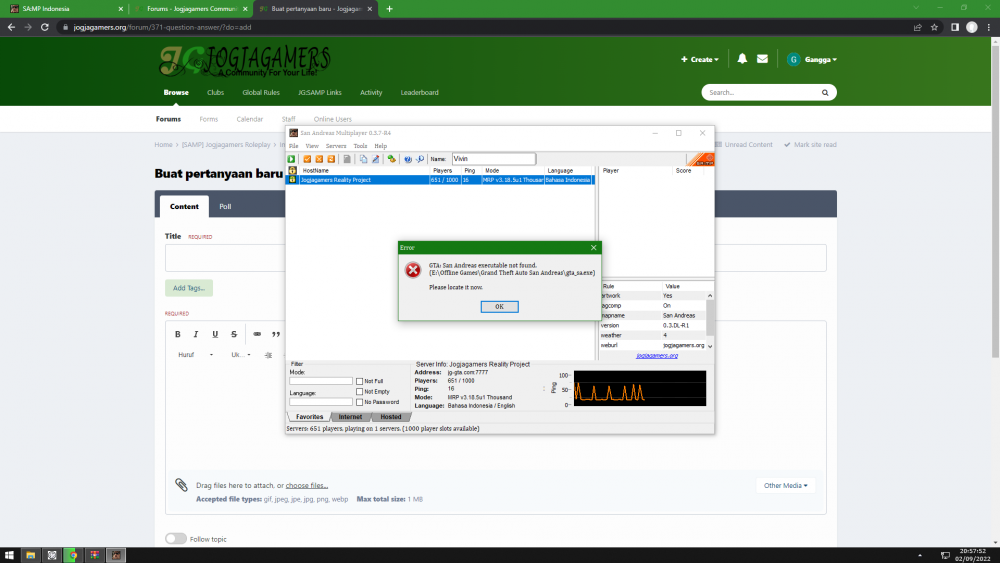Click the Mark site read link

click(810, 145)
